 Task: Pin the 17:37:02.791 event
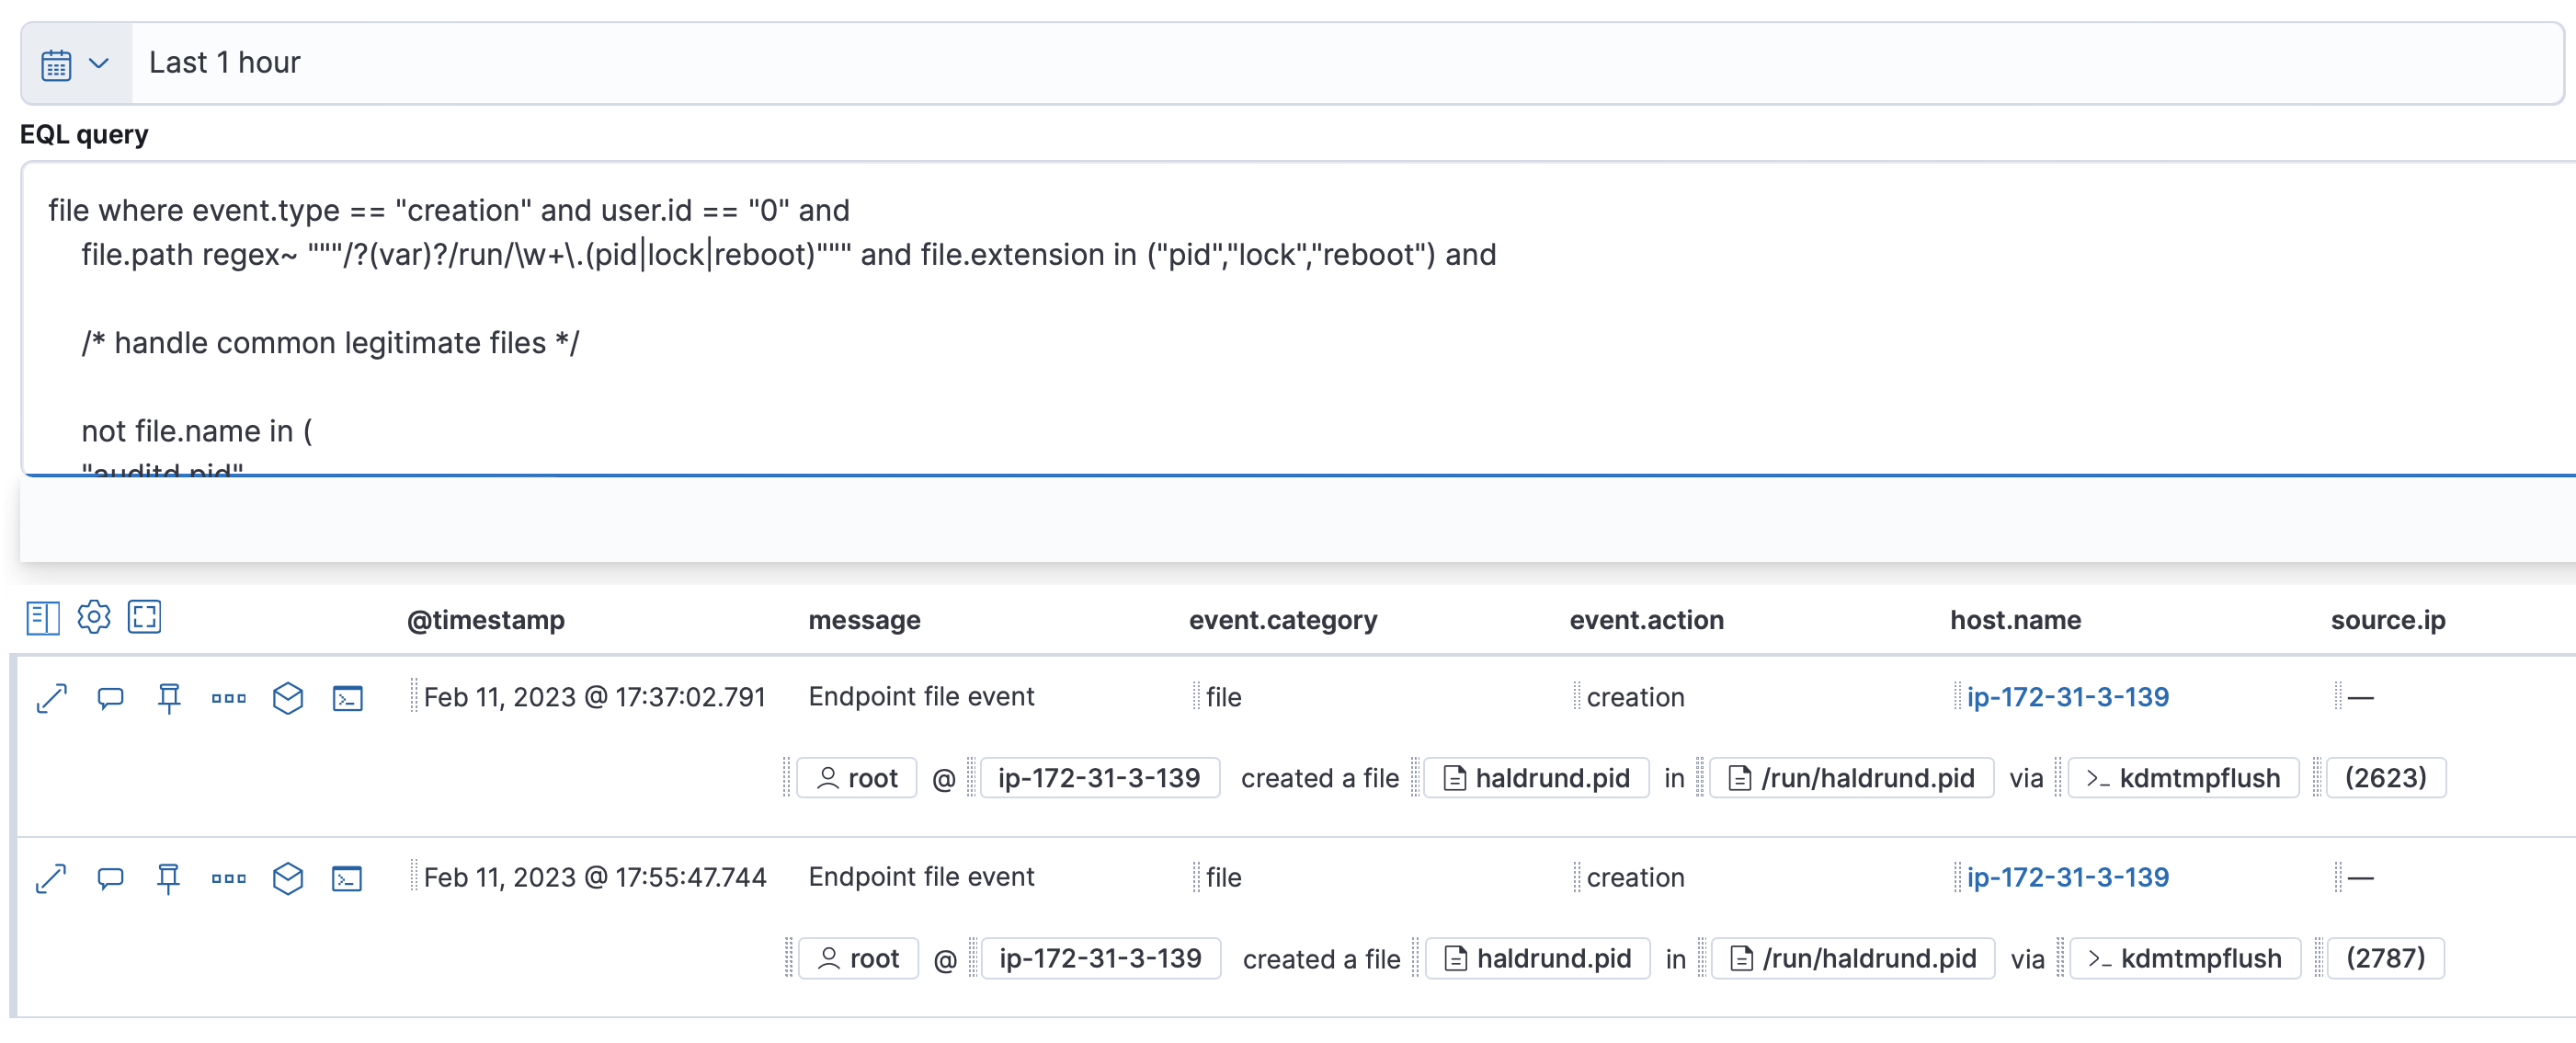click(x=169, y=698)
